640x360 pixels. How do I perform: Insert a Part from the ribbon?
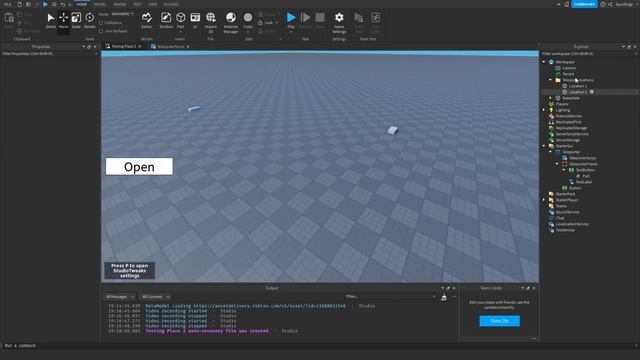click(180, 20)
